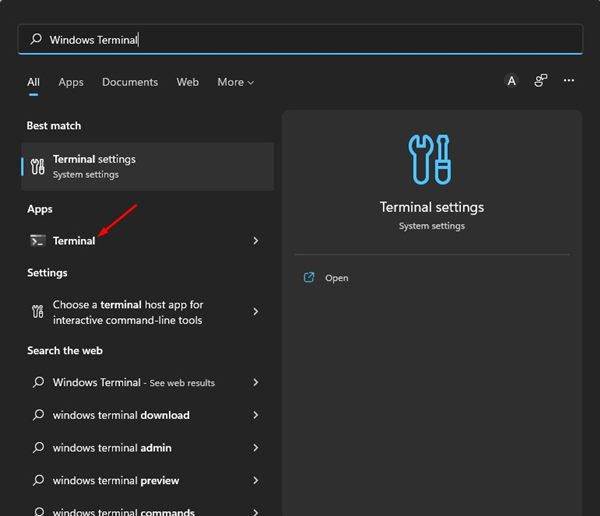Expand the Choose a terminal host app chevron
The image size is (600, 516).
256,312
